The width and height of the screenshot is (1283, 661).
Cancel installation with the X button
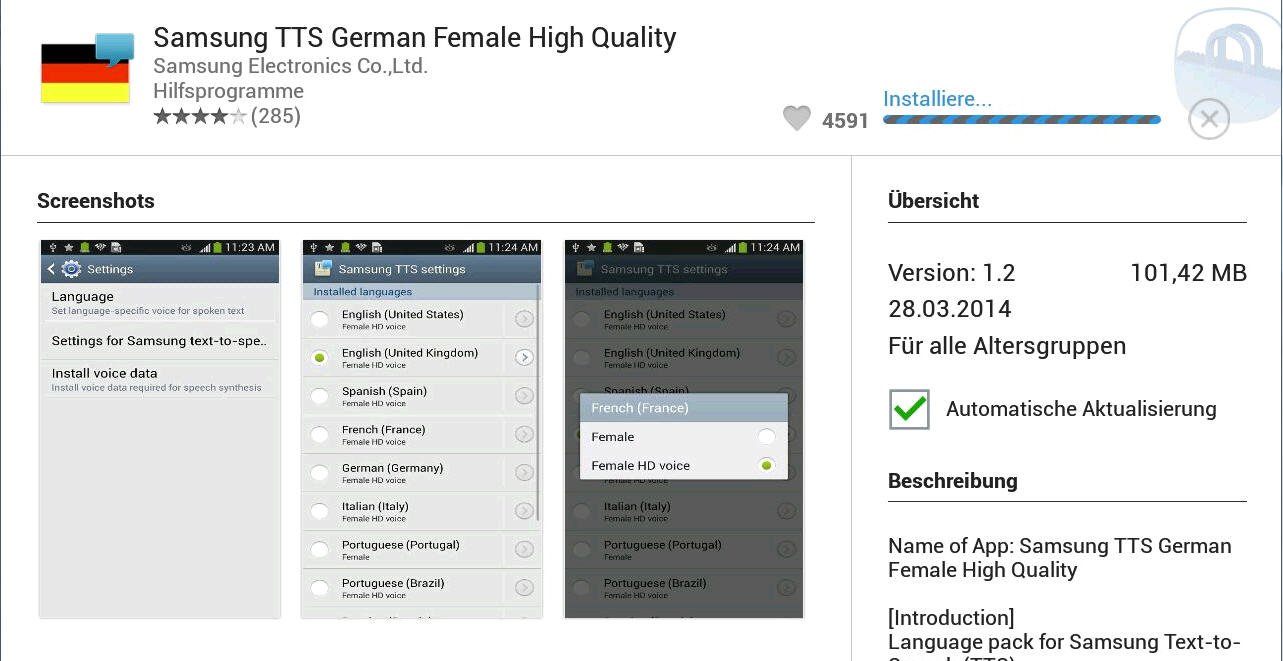(x=1208, y=119)
